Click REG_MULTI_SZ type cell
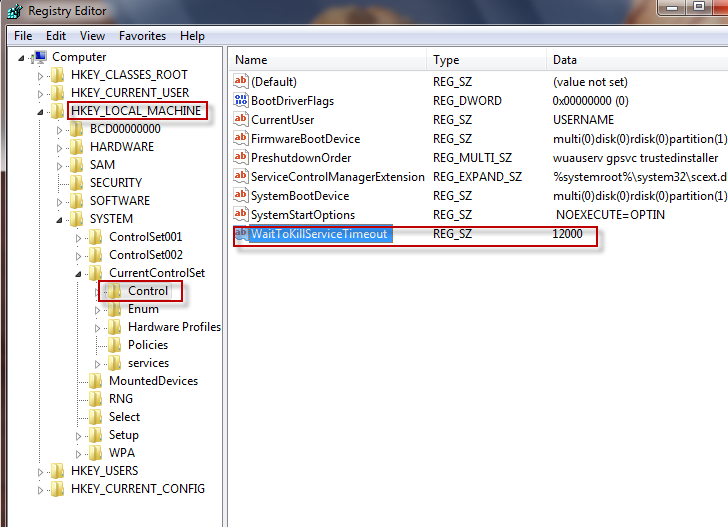The image size is (728, 527). (x=472, y=158)
